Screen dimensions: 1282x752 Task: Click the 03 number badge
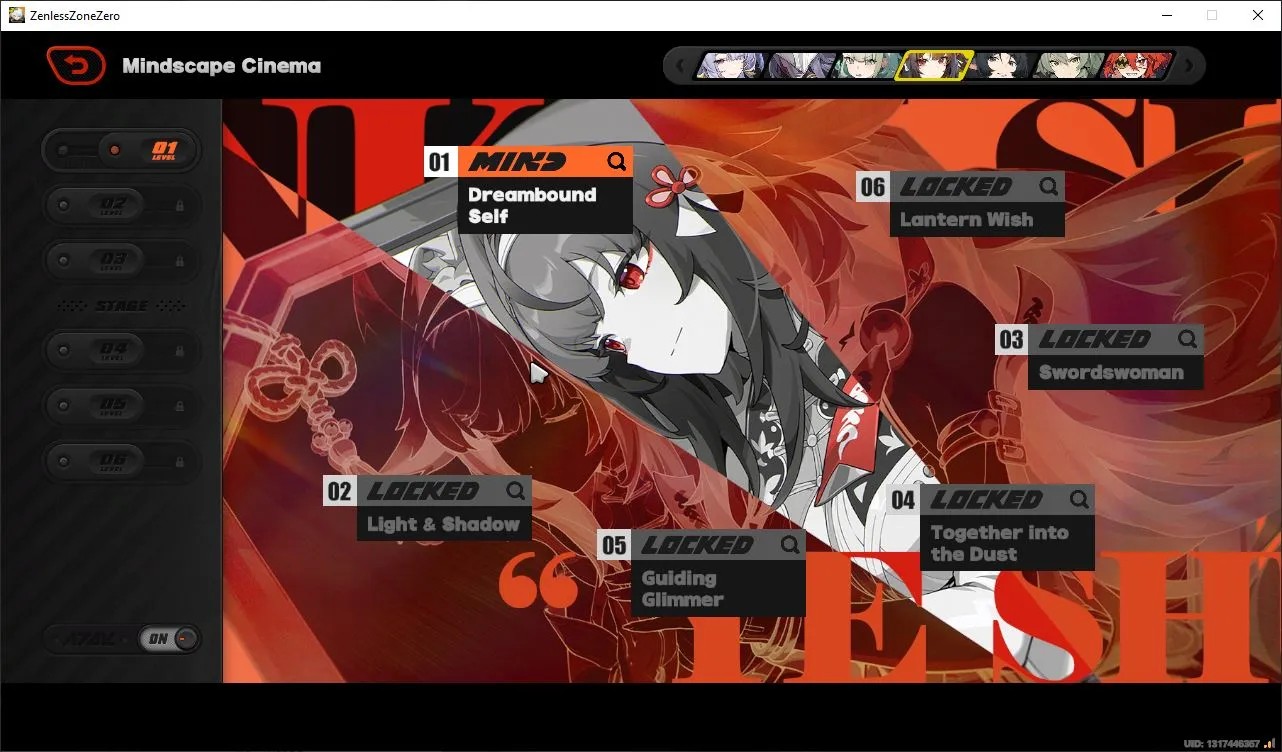click(x=1011, y=340)
